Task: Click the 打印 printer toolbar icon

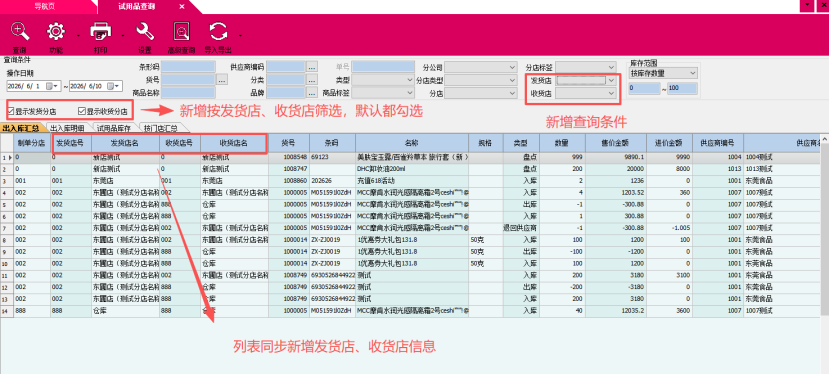Action: pos(100,32)
